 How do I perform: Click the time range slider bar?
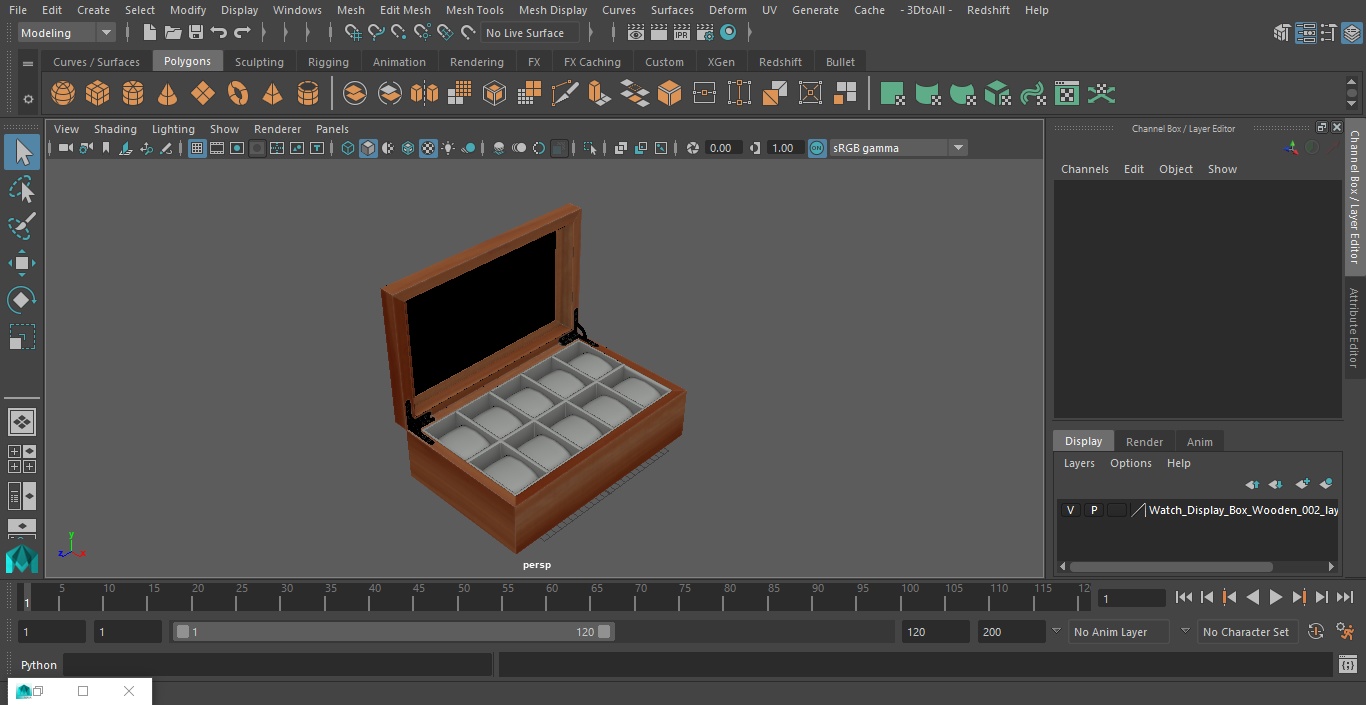click(x=393, y=632)
